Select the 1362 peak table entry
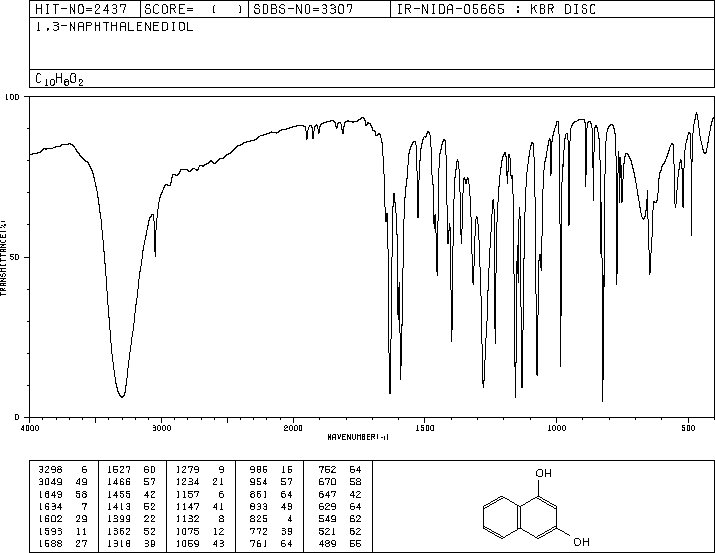Screen dimensions: 715x553 (119, 532)
